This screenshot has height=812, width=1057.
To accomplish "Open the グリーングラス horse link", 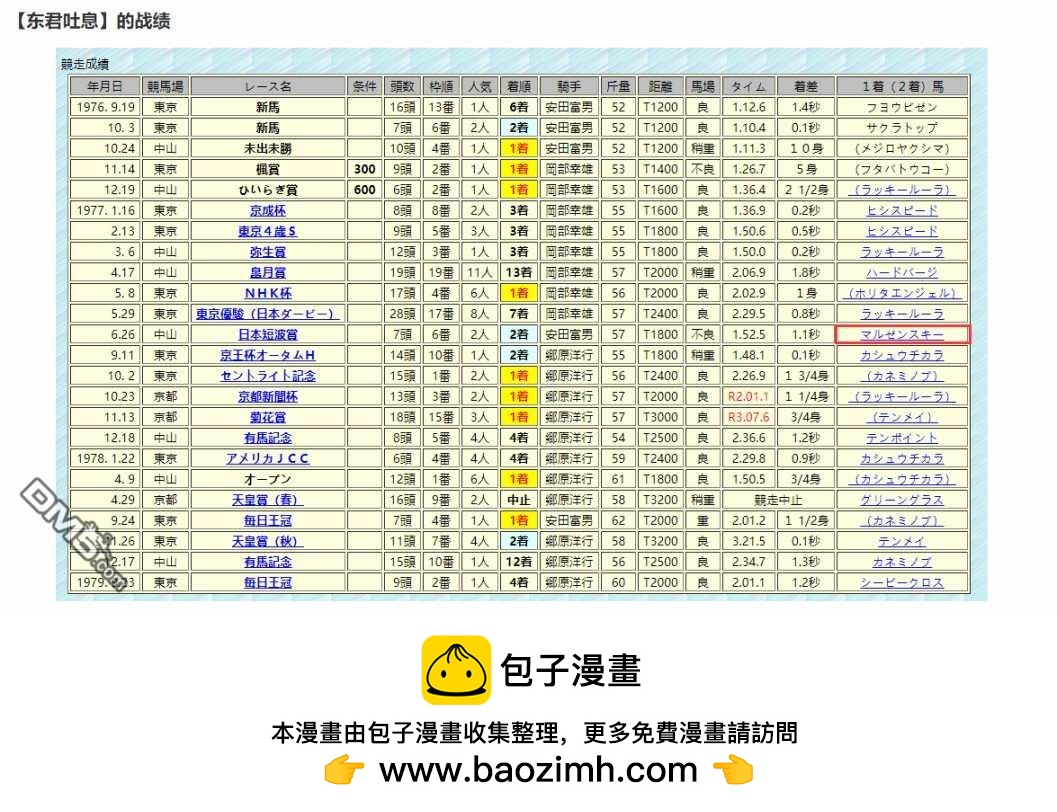I will (902, 500).
